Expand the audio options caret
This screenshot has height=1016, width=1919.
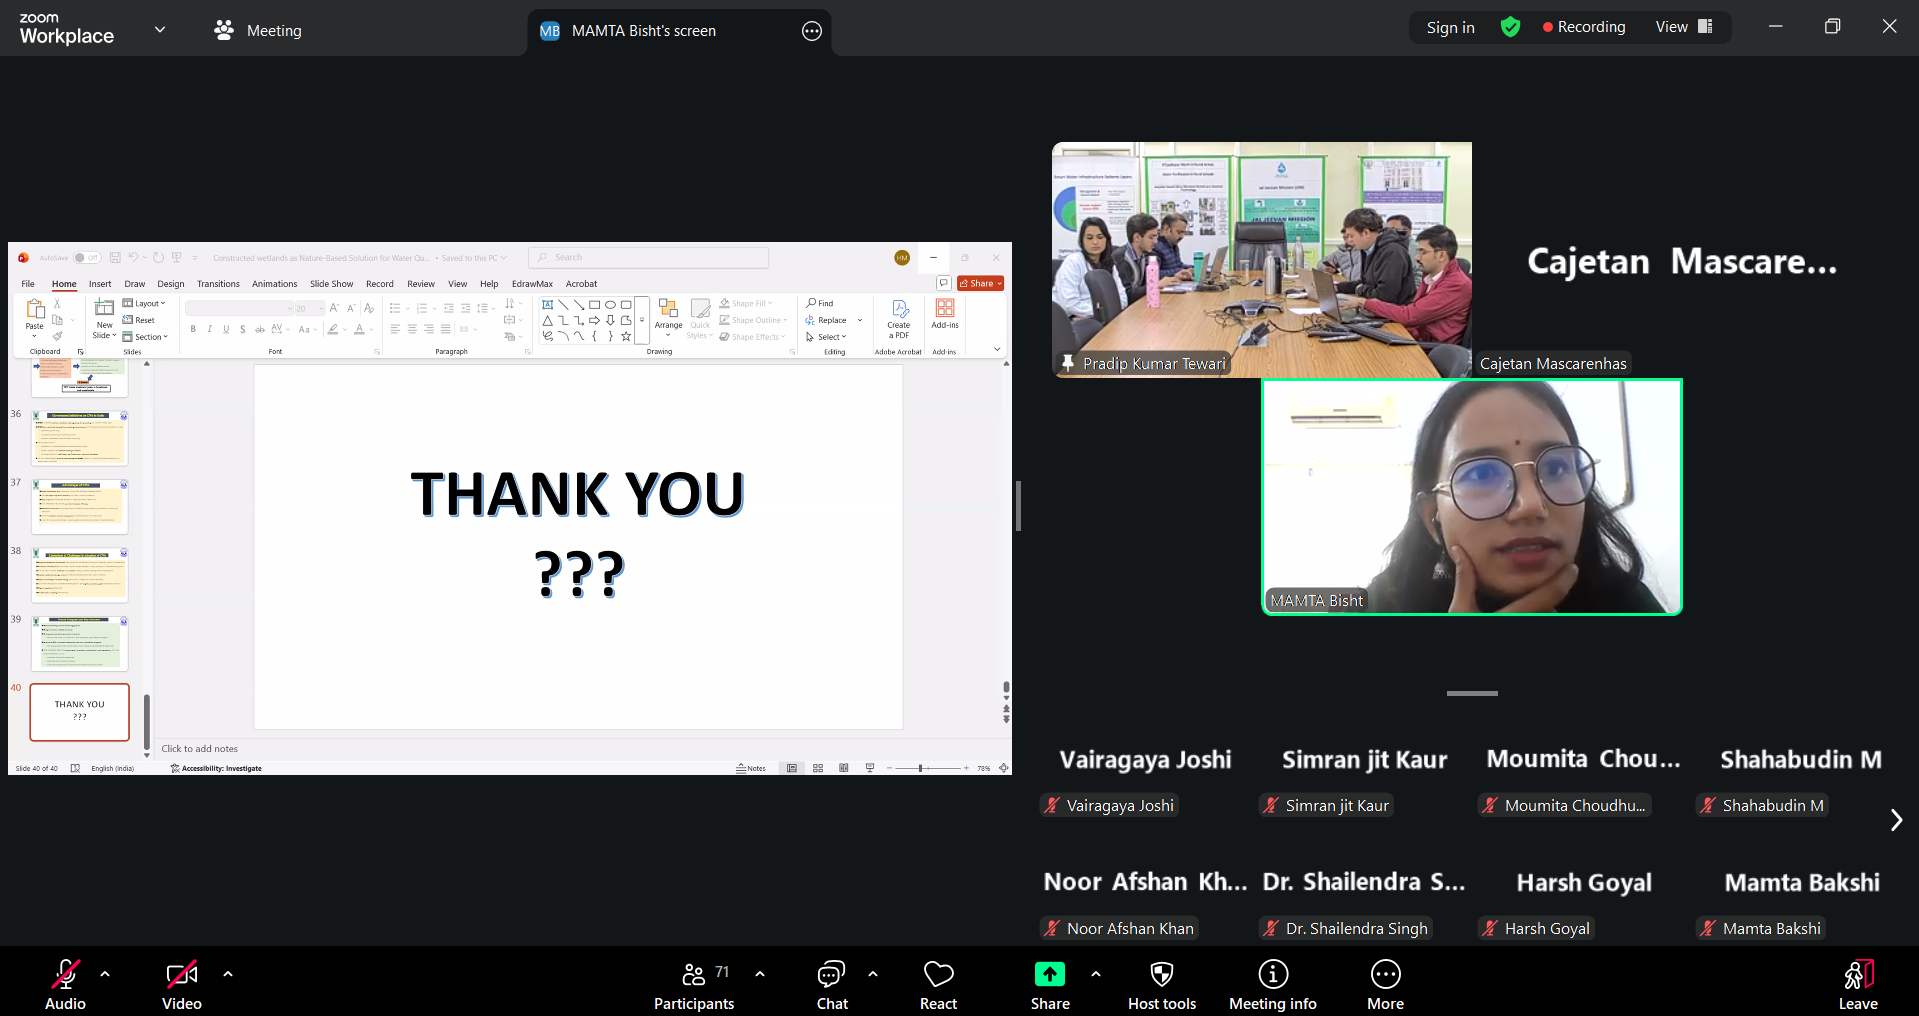coord(105,973)
